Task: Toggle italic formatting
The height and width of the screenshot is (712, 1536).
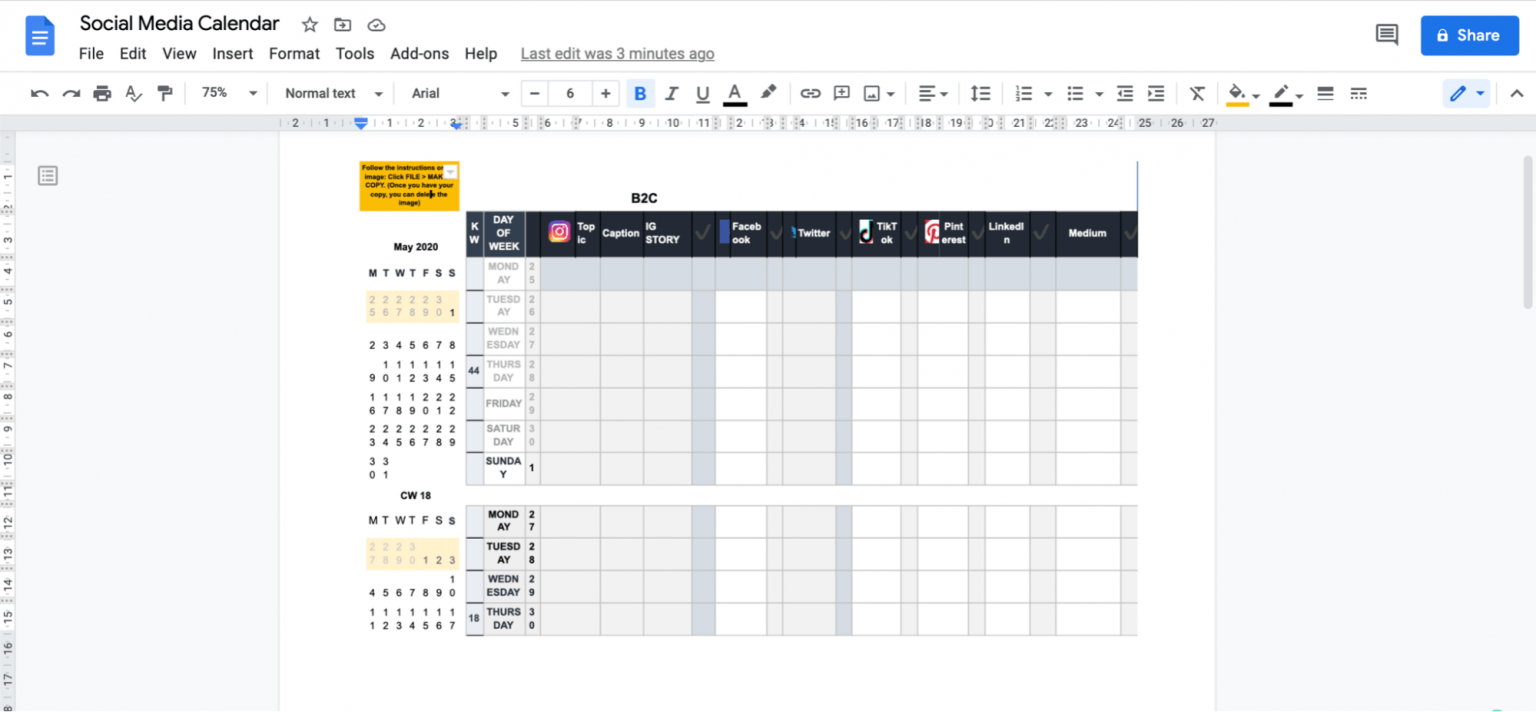Action: 671,93
